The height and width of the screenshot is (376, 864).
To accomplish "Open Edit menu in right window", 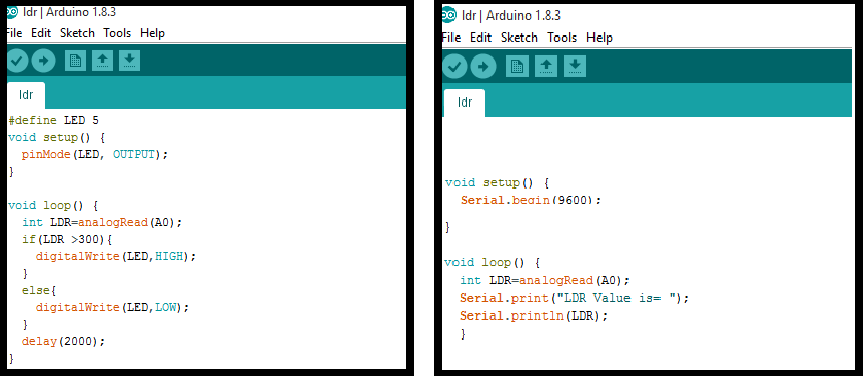I will tap(480, 37).
